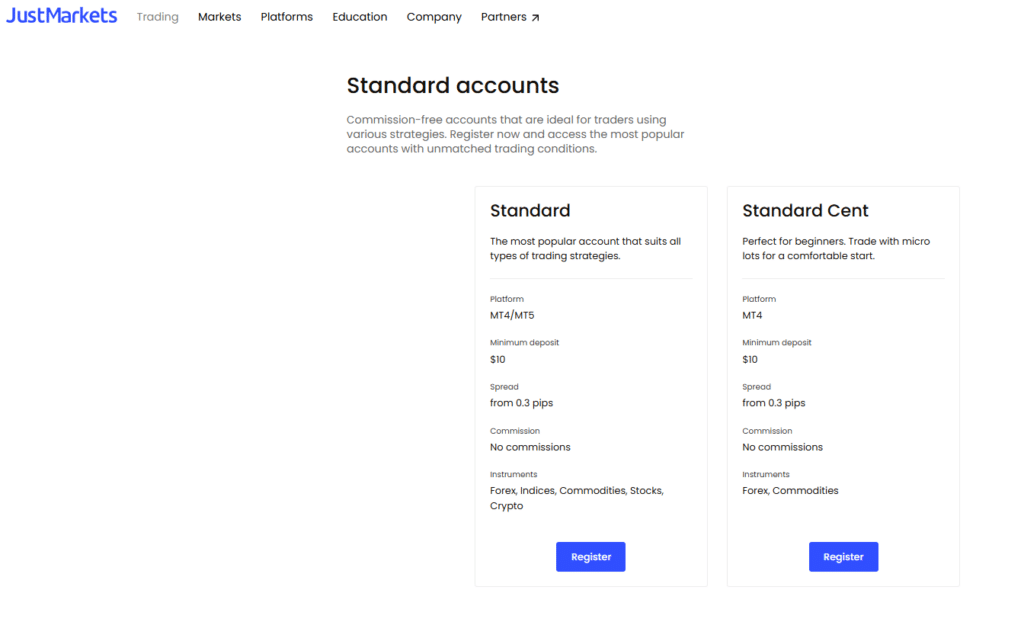Open the Platforms menu
Image resolution: width=1024 pixels, height=622 pixels.
point(287,17)
